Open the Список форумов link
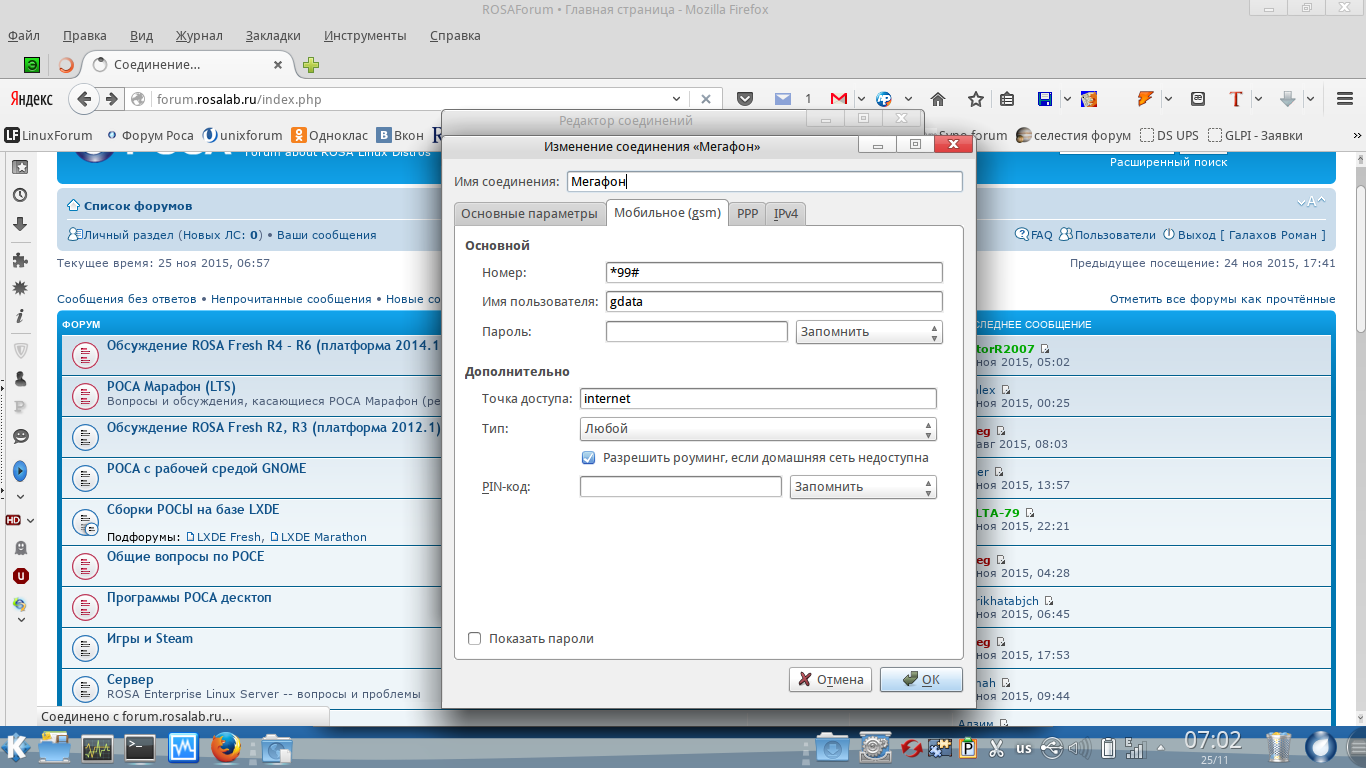The image size is (1366, 768). [x=138, y=206]
